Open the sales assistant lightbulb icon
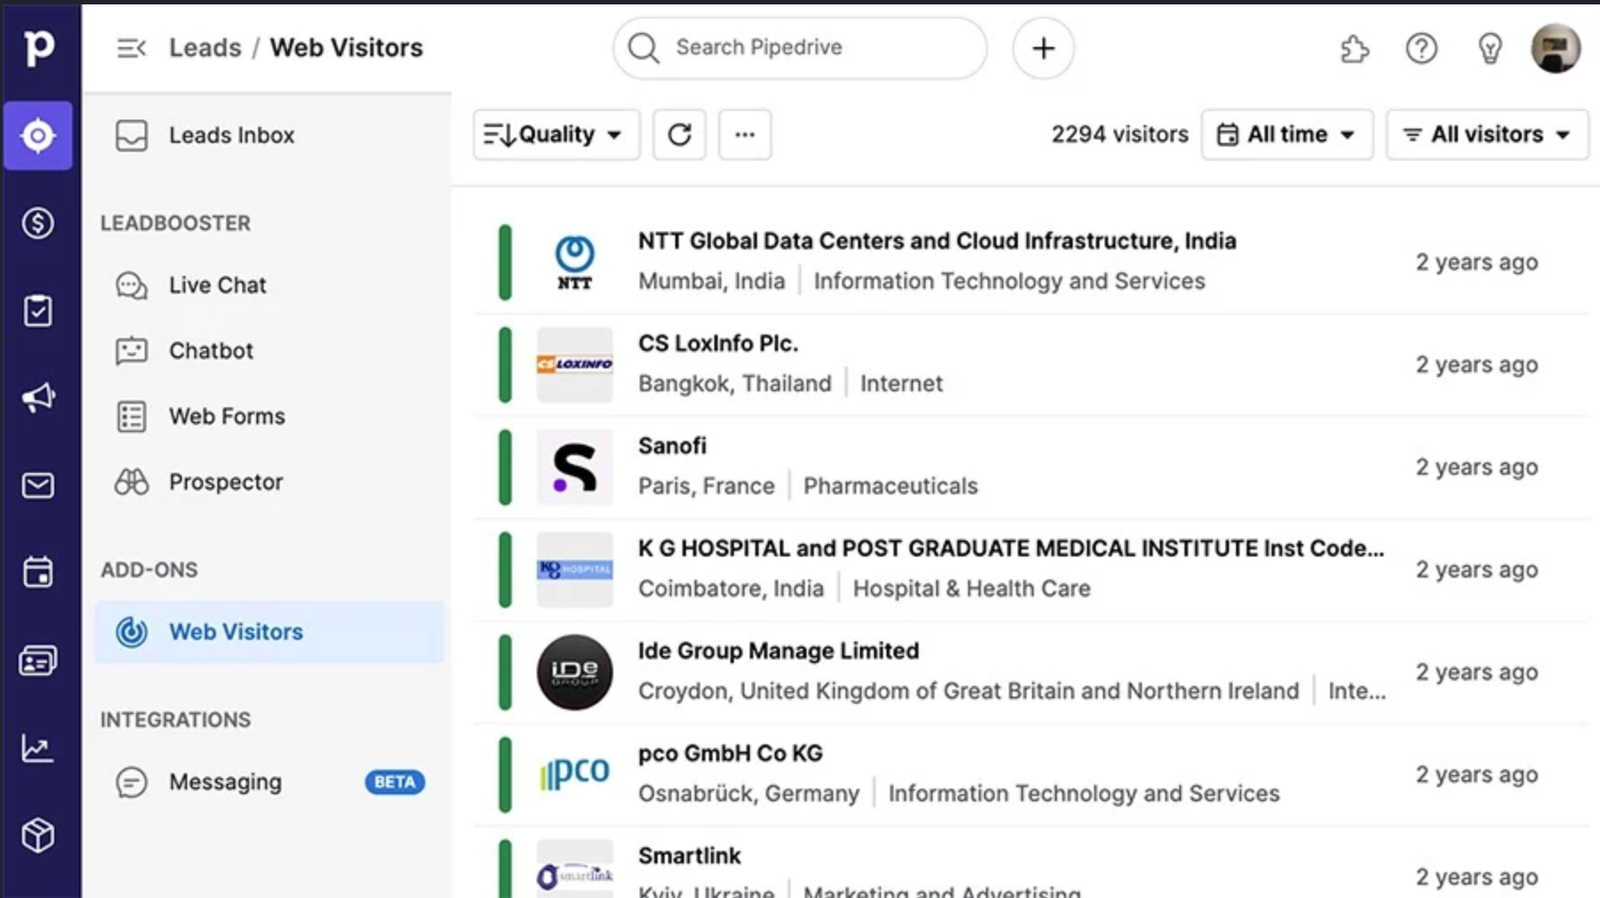1600x898 pixels. point(1489,48)
